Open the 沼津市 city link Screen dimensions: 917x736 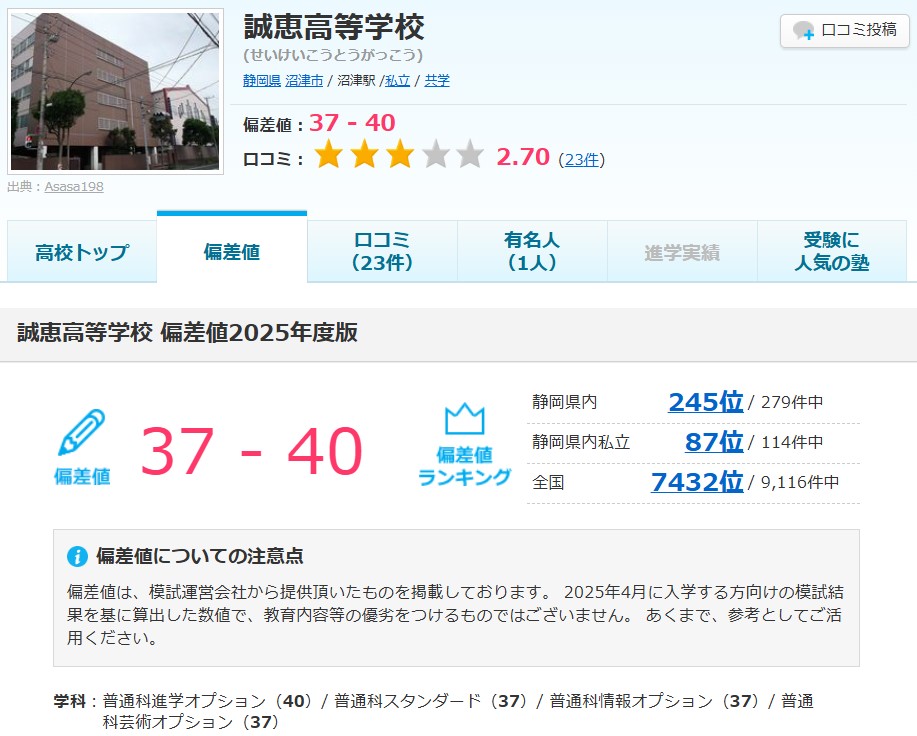pyautogui.click(x=304, y=81)
